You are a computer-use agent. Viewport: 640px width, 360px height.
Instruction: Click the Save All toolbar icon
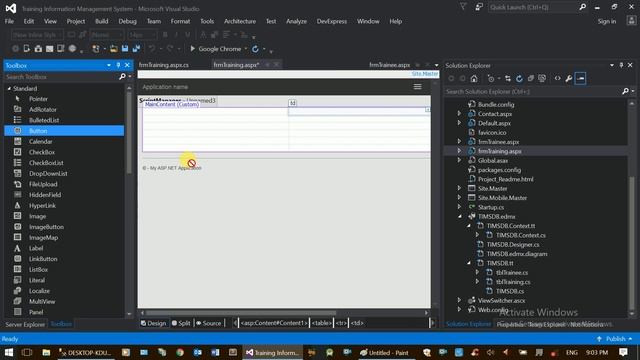click(x=136, y=49)
